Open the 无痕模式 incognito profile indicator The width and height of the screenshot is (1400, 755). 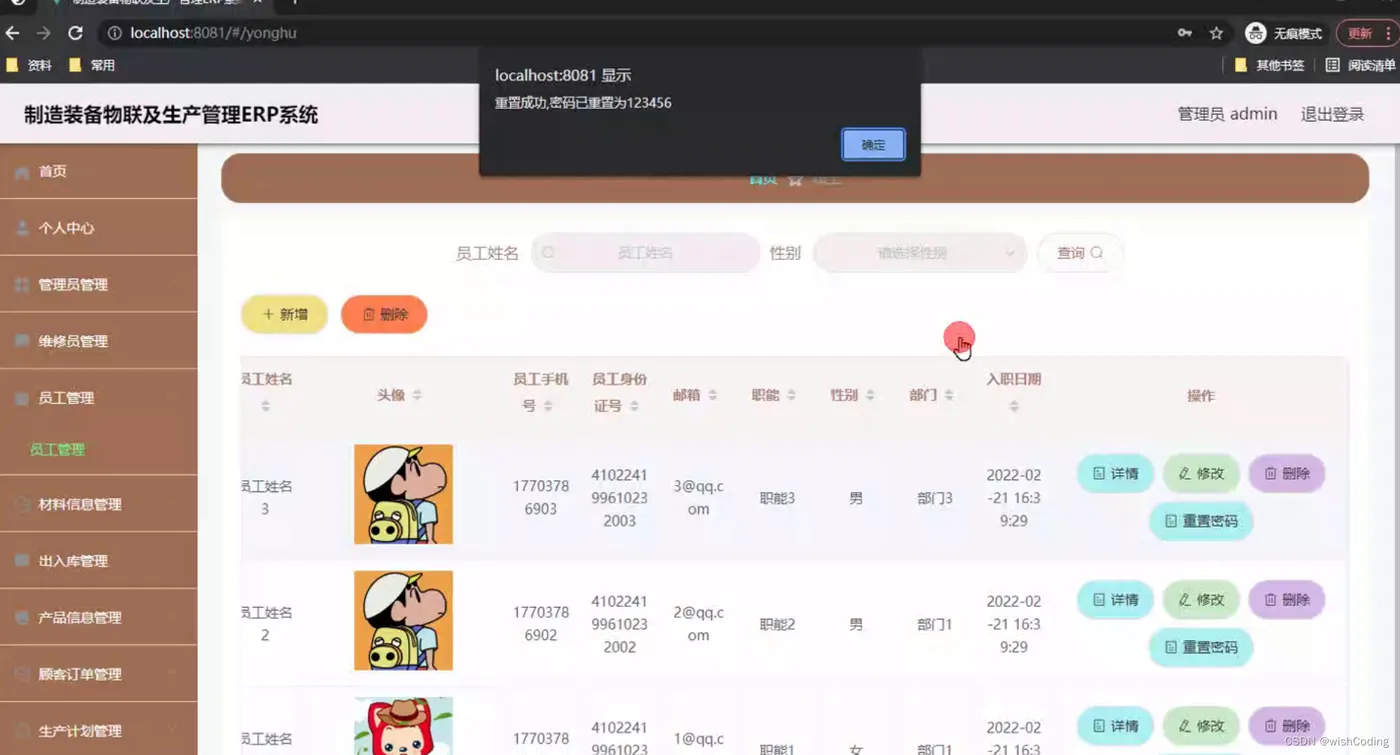[x=1284, y=33]
